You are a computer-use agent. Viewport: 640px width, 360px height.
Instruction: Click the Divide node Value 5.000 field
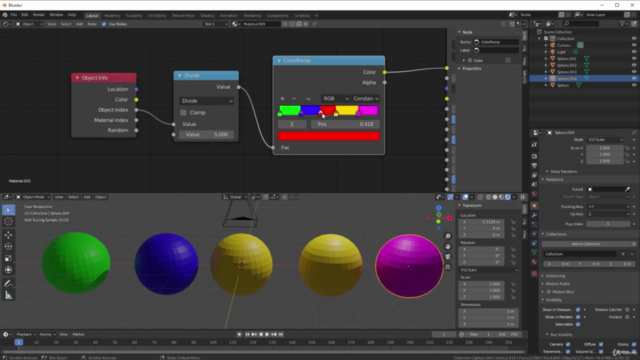[206, 135]
